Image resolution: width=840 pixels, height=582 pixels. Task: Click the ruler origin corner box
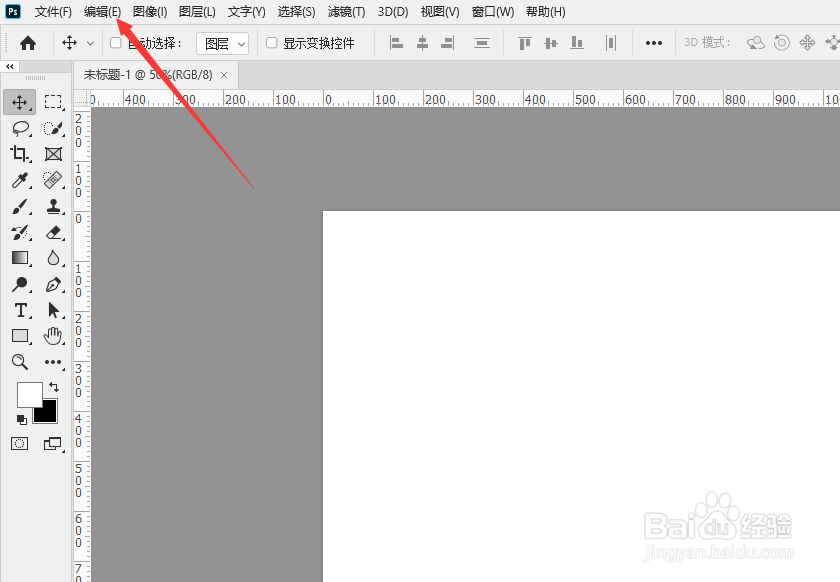(81, 98)
